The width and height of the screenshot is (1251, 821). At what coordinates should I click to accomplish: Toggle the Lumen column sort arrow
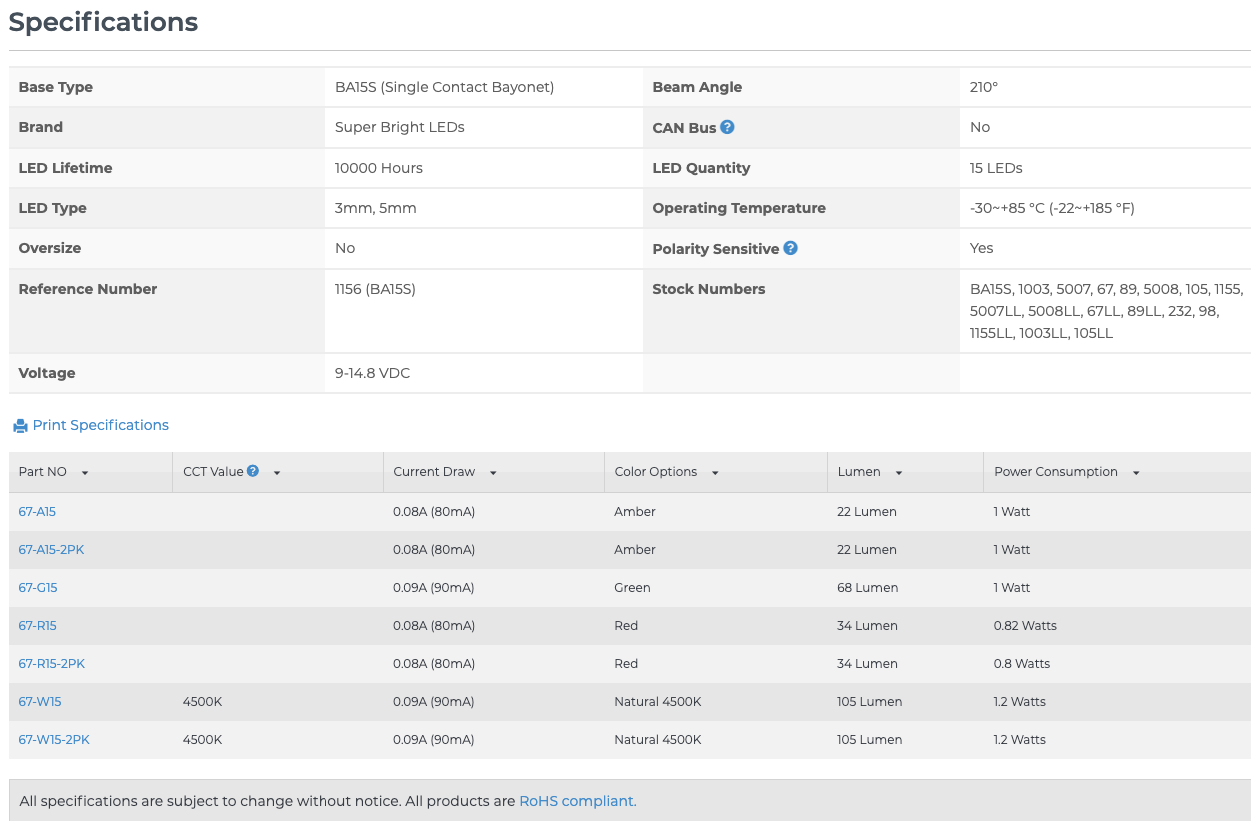click(x=899, y=473)
